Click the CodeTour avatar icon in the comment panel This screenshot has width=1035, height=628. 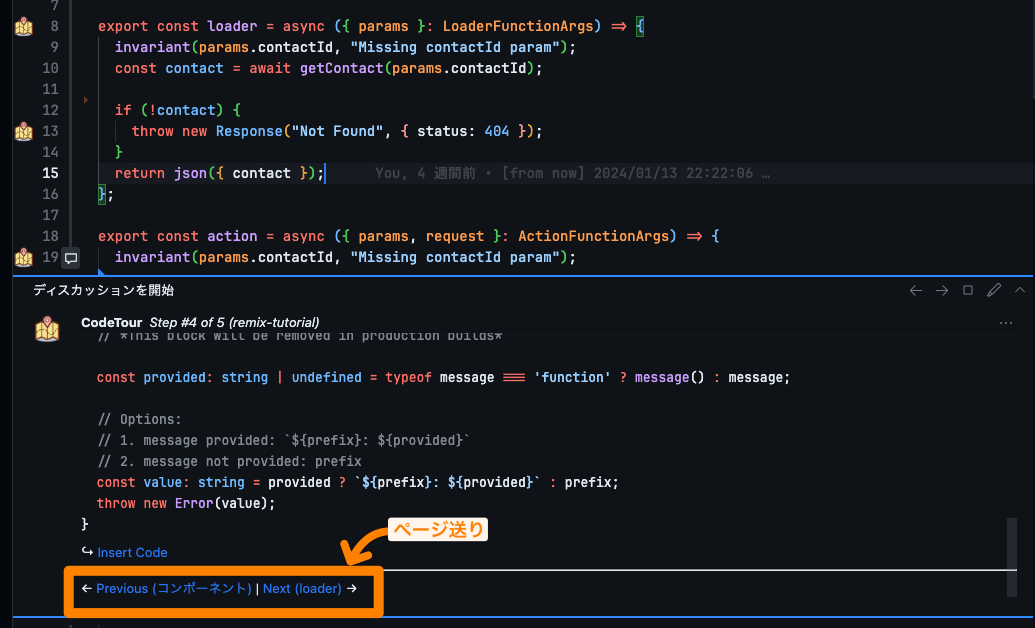tap(47, 328)
